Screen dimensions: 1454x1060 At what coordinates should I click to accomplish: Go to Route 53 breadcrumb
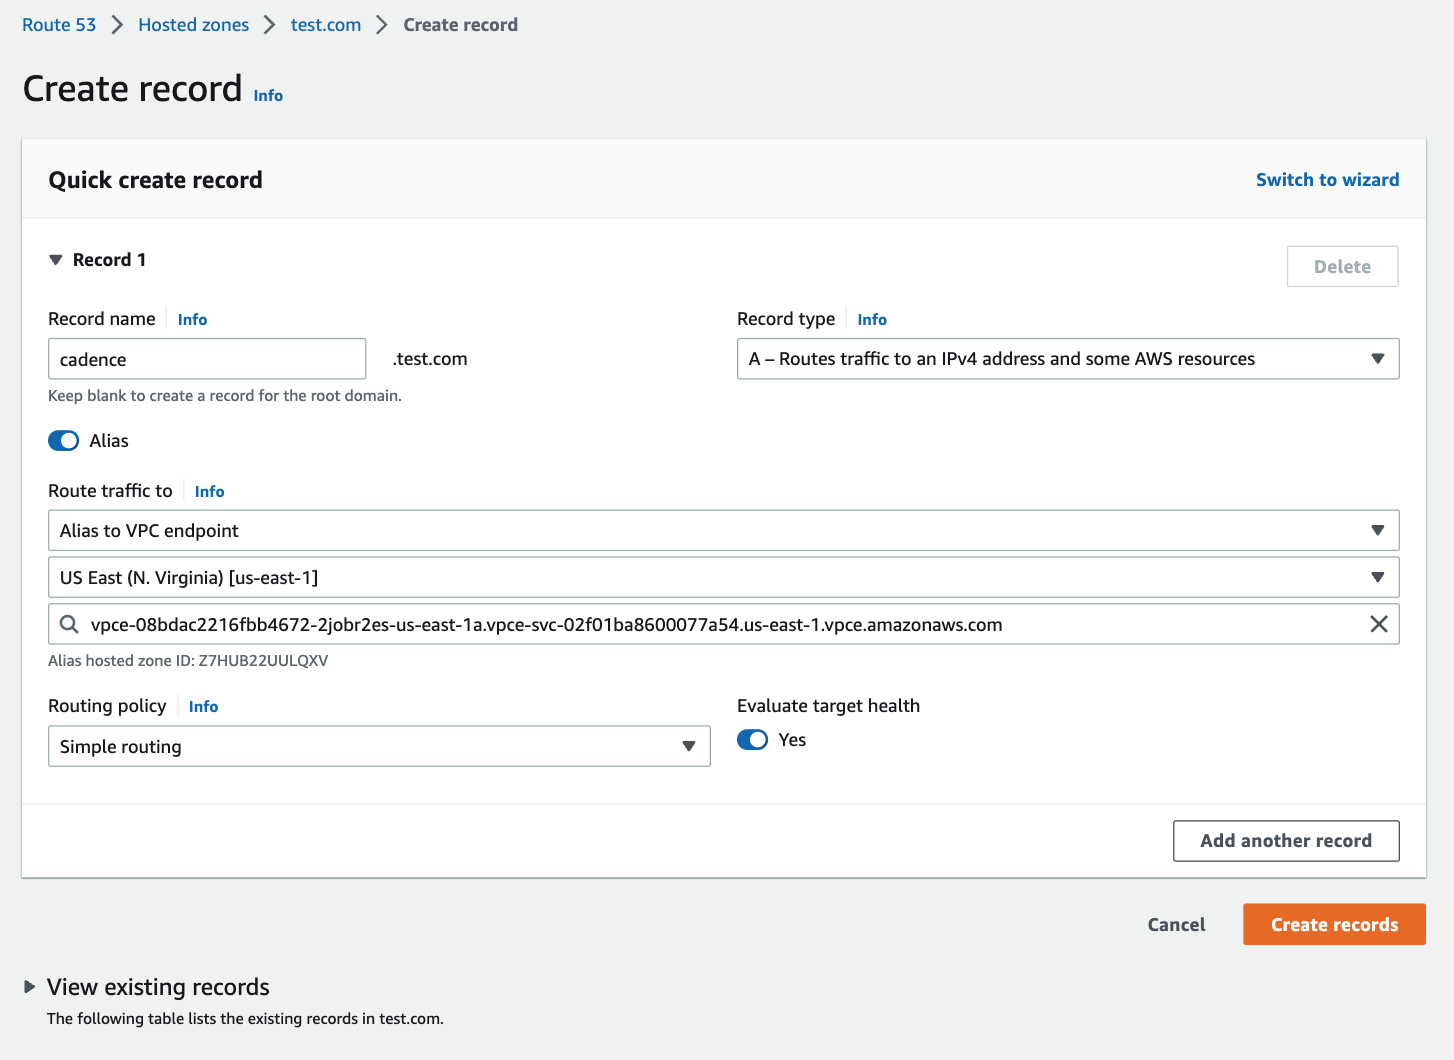pos(59,25)
